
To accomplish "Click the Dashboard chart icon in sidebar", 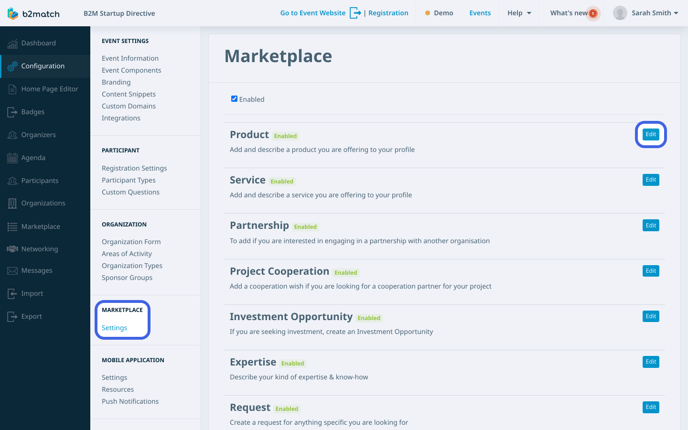I will 12,43.
